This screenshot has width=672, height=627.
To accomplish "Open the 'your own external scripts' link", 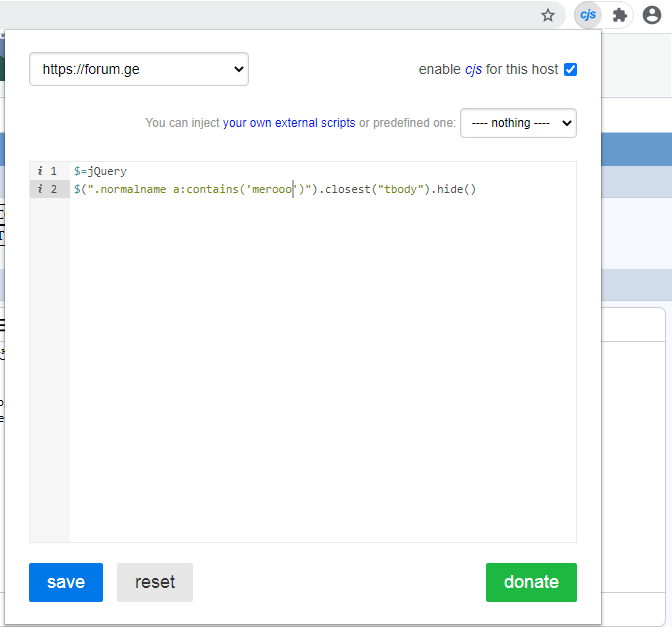I will (x=289, y=123).
